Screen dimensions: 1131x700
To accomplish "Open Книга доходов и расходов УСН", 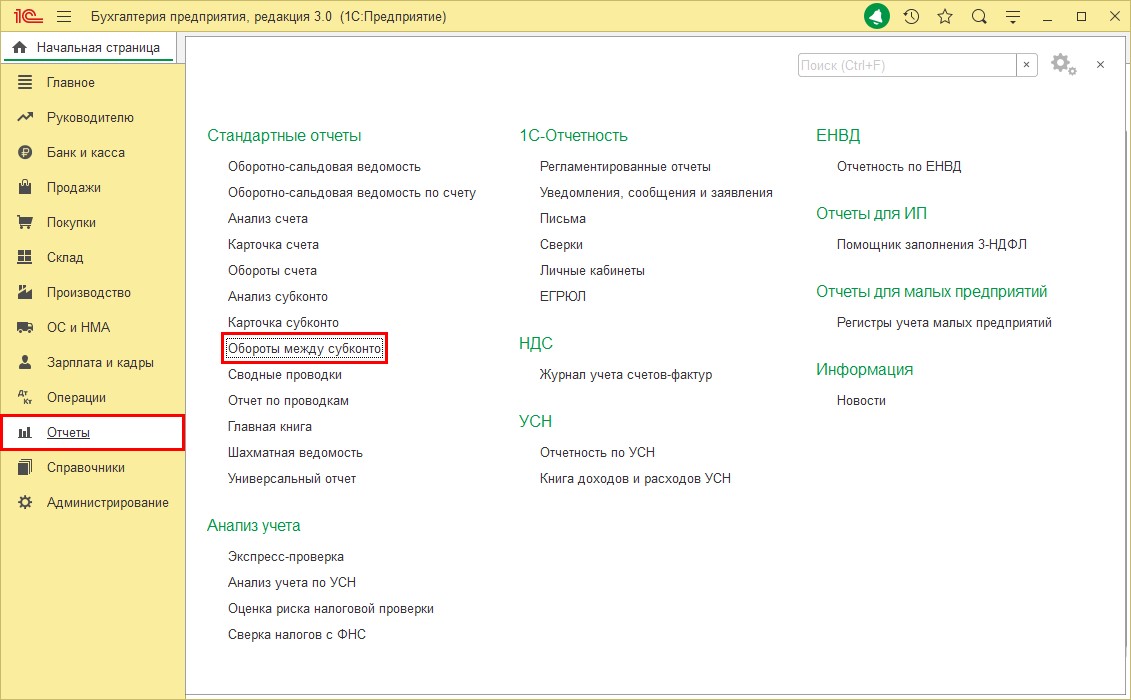I will point(635,478).
